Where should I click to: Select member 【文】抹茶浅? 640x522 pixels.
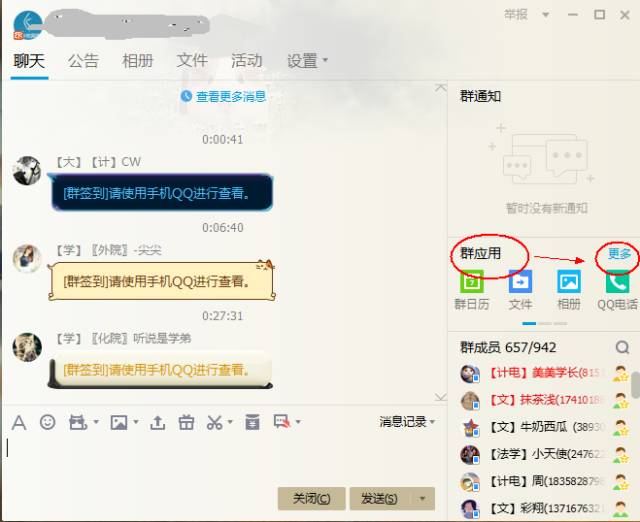[544, 400]
